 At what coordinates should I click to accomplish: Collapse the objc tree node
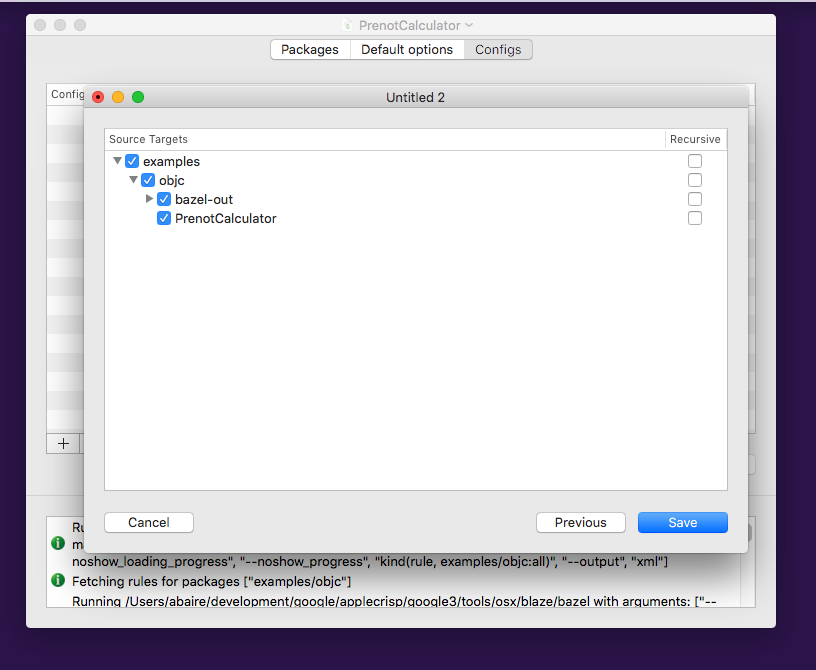(x=134, y=180)
